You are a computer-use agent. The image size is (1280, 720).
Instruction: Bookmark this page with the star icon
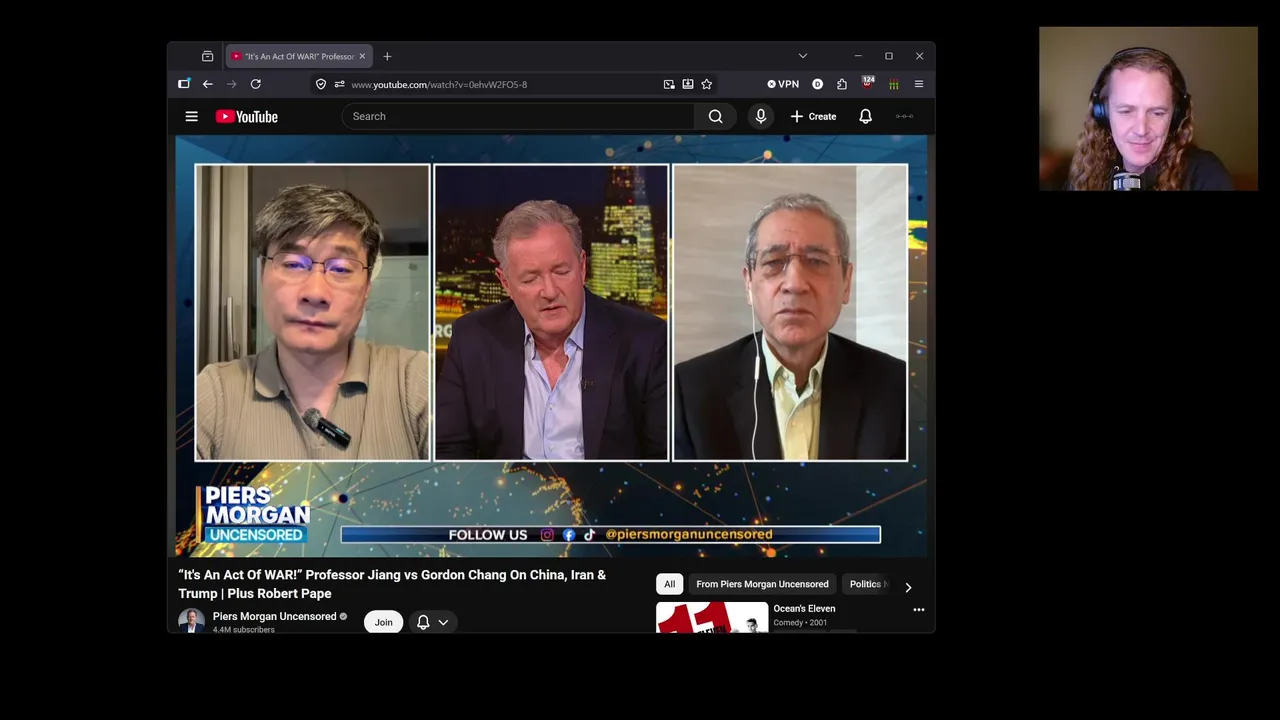707,84
